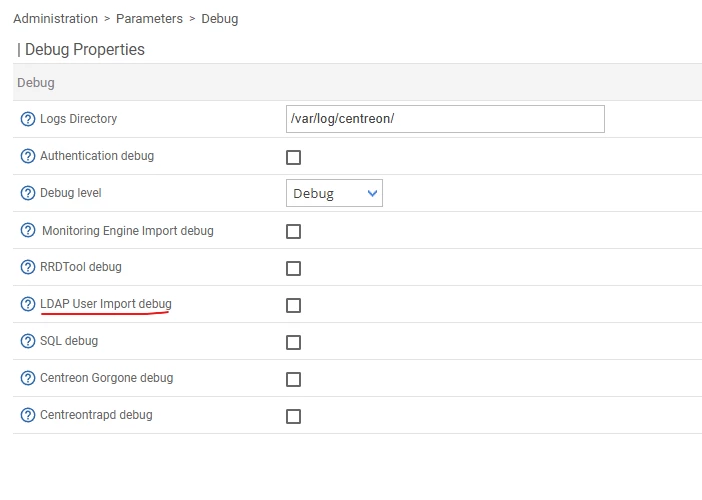Image resolution: width=702 pixels, height=500 pixels.
Task: Open the Debug level dropdown
Action: (334, 194)
